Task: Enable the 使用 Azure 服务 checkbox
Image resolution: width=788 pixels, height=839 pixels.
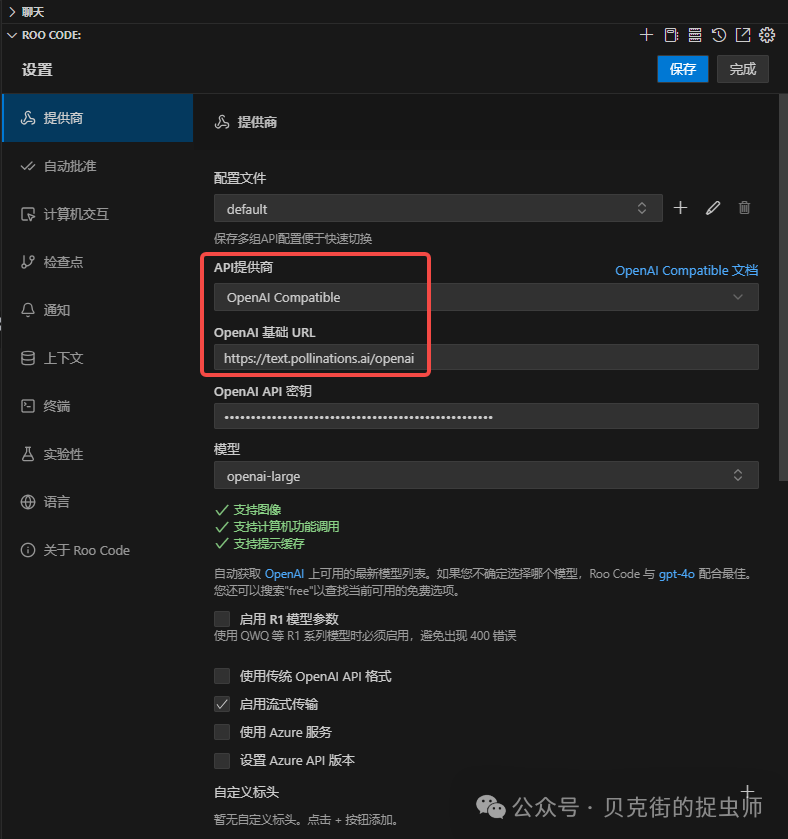Action: tap(222, 731)
